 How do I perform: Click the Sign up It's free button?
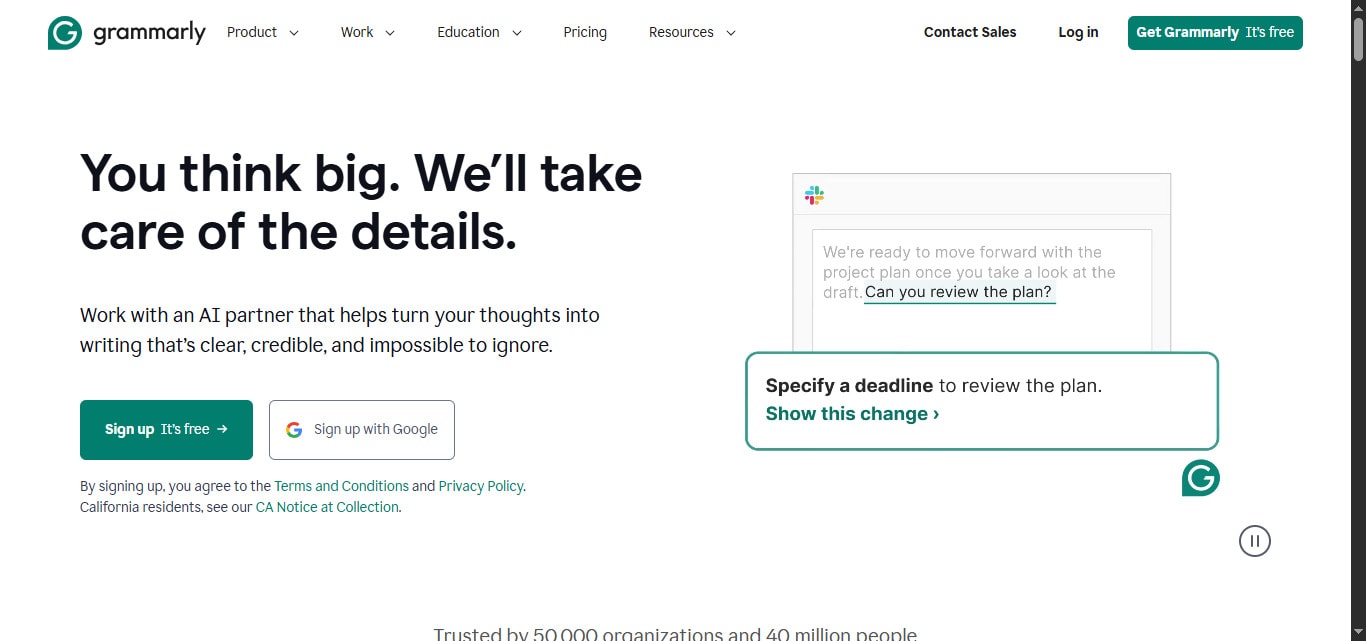166,429
